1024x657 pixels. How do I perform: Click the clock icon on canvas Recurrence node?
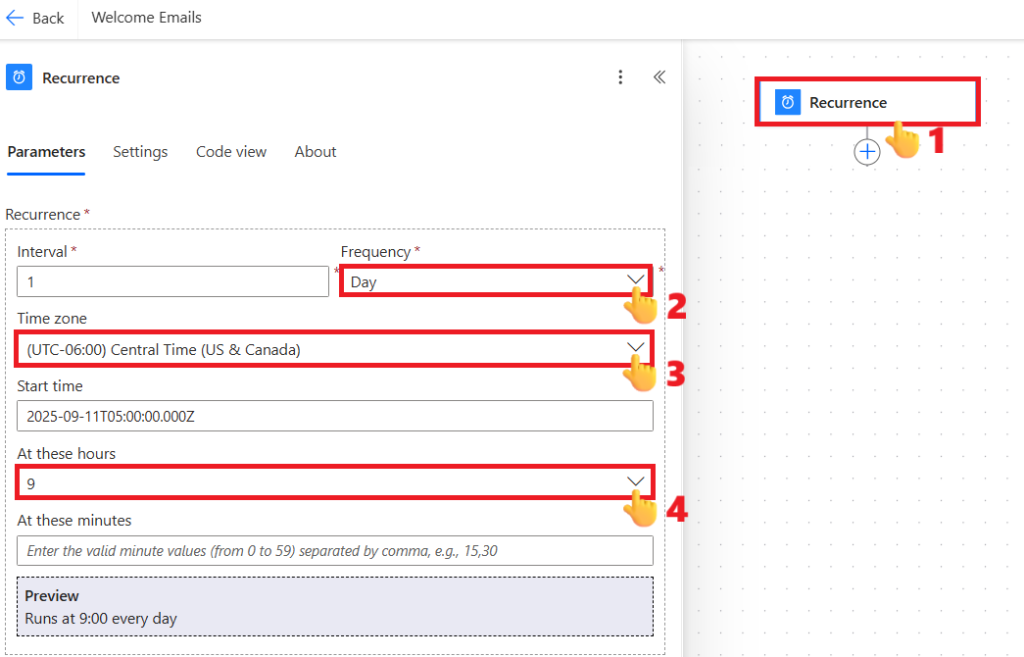(x=788, y=102)
